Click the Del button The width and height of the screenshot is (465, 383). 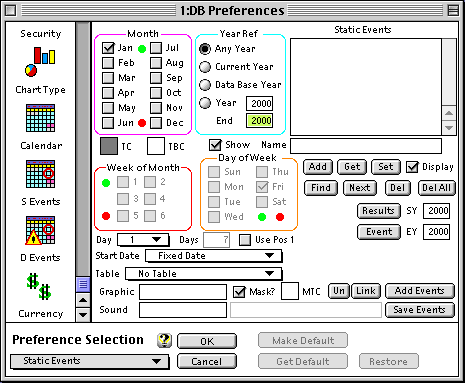click(398, 188)
